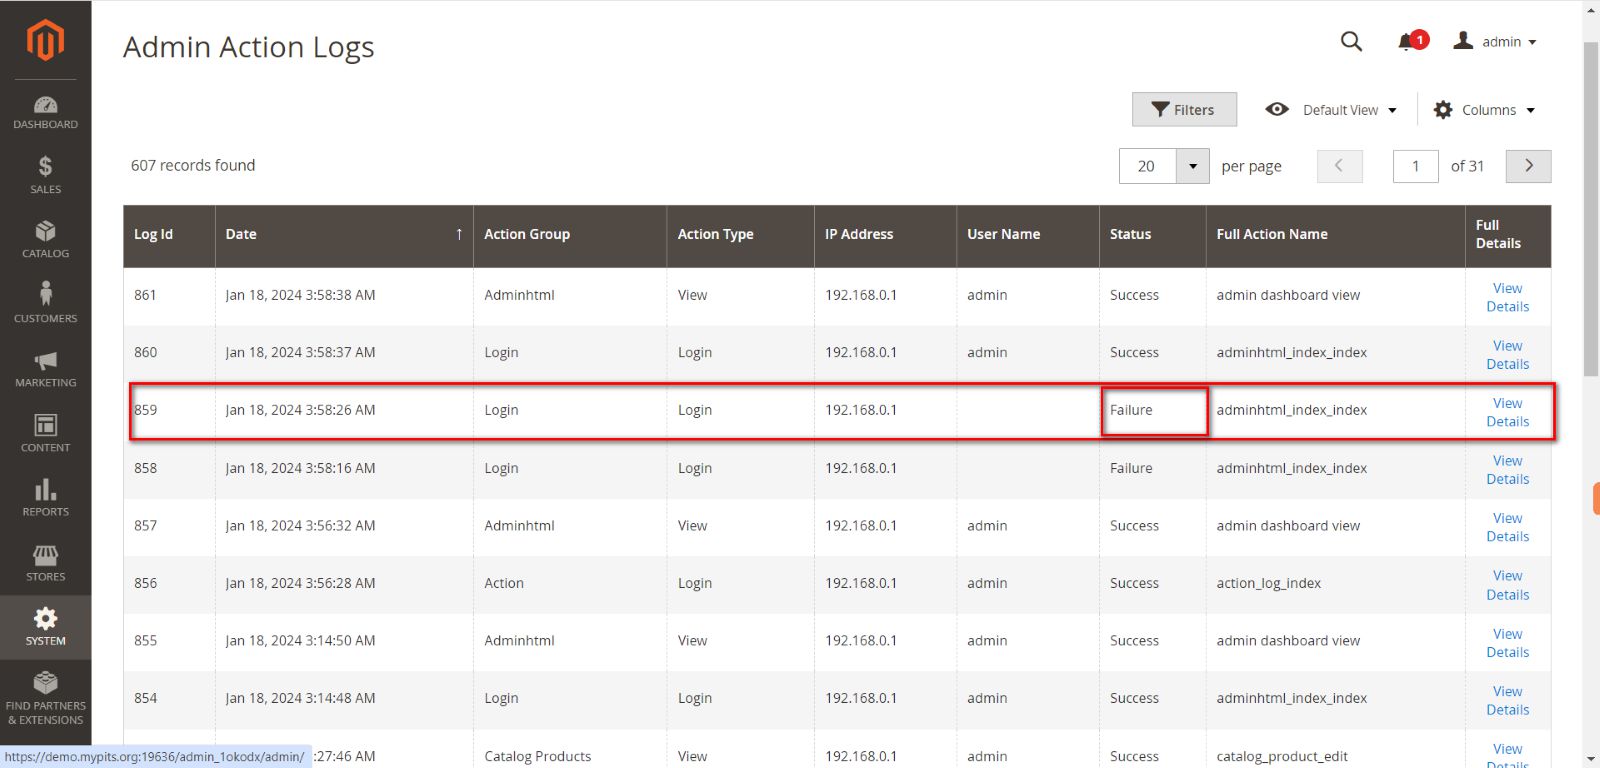Open Reports in the sidebar
Image resolution: width=1600 pixels, height=768 pixels.
[x=45, y=497]
